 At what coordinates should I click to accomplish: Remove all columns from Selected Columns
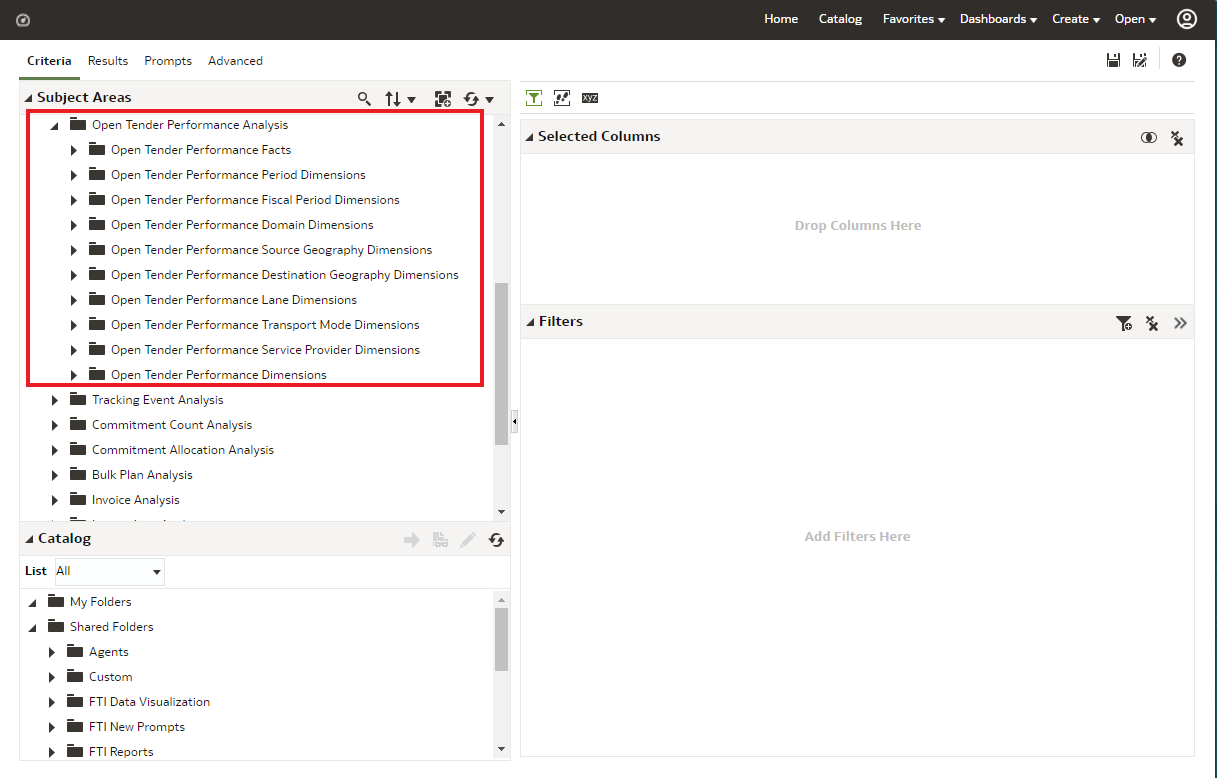click(1177, 138)
